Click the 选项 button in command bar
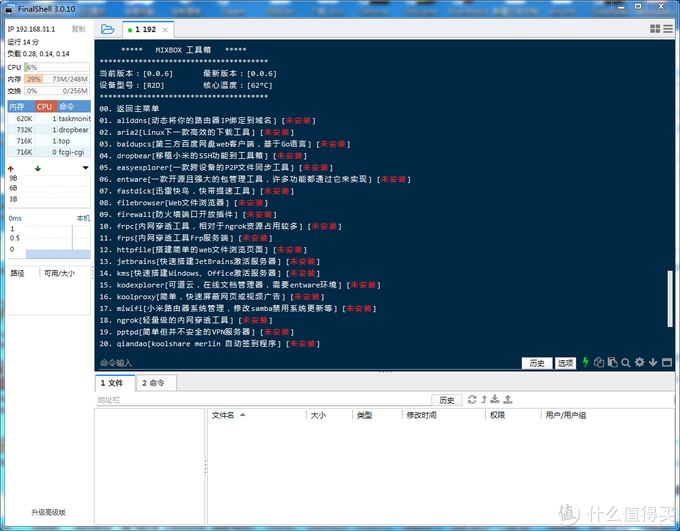The width and height of the screenshot is (680, 531). click(x=566, y=363)
